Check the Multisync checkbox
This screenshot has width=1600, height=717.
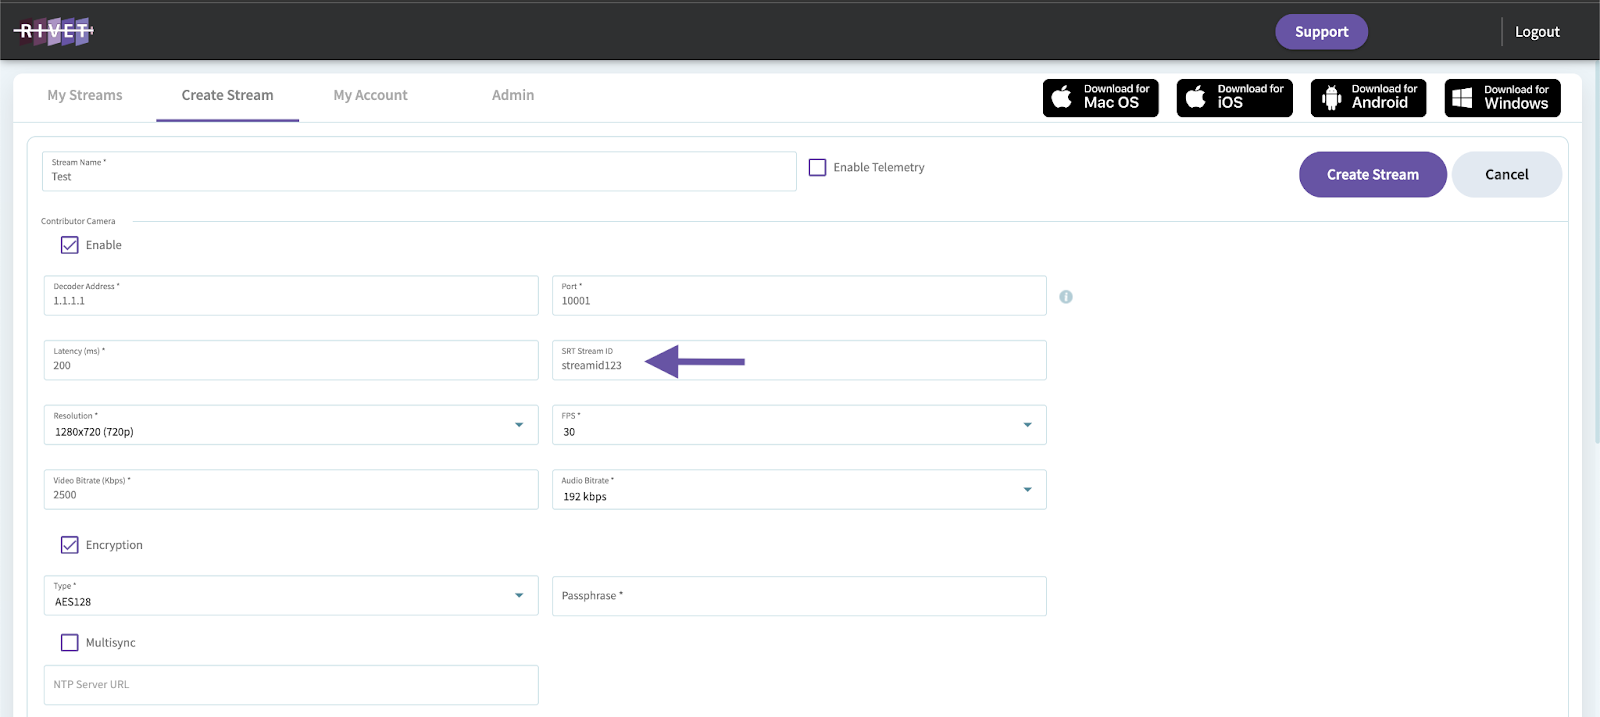pyautogui.click(x=69, y=643)
